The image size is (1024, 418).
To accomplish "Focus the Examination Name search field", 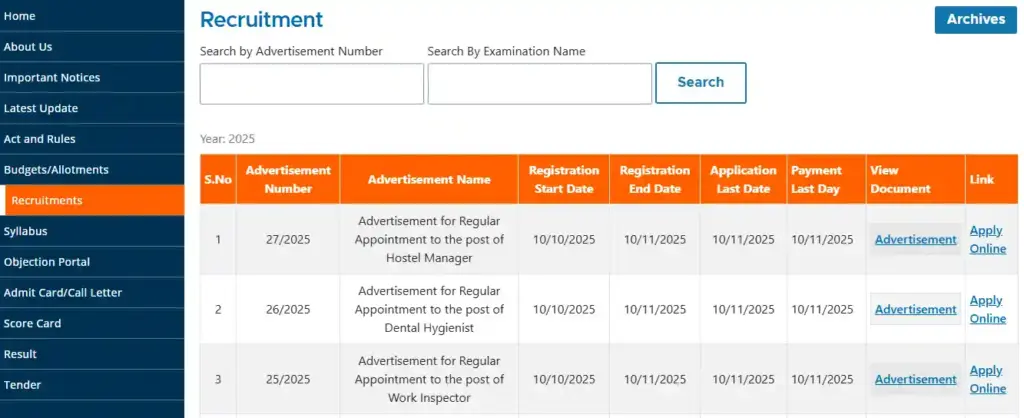I will click(540, 84).
